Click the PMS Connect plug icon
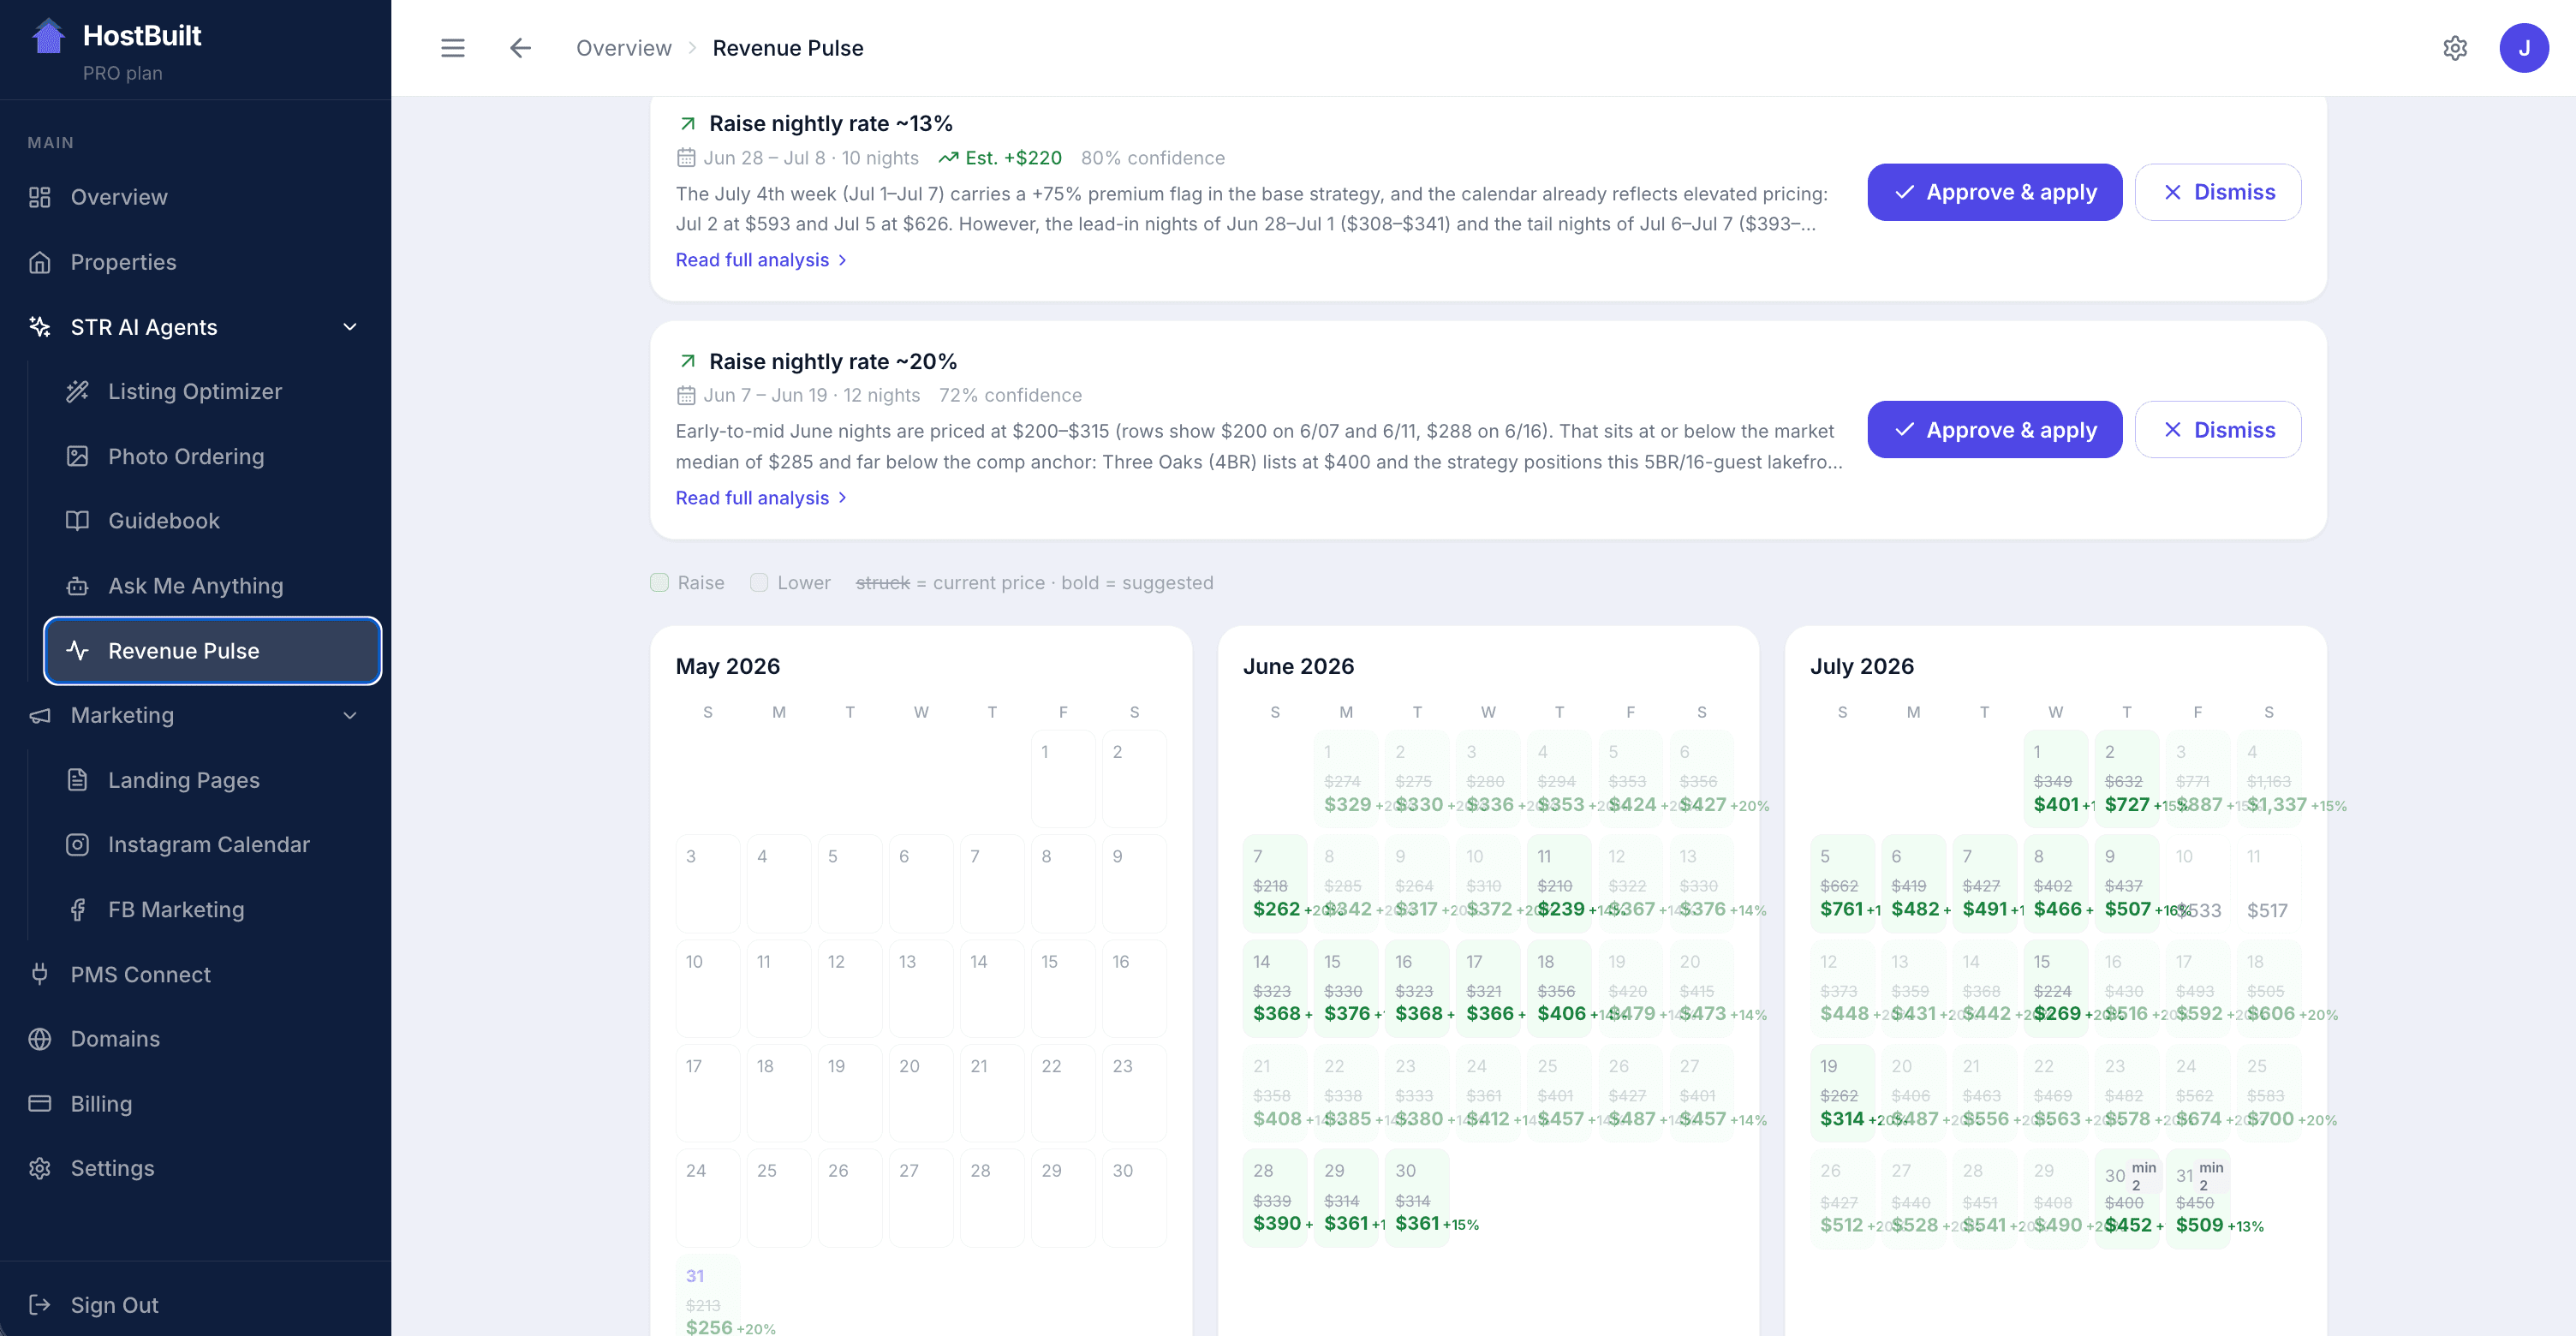The width and height of the screenshot is (2576, 1336). (40, 974)
